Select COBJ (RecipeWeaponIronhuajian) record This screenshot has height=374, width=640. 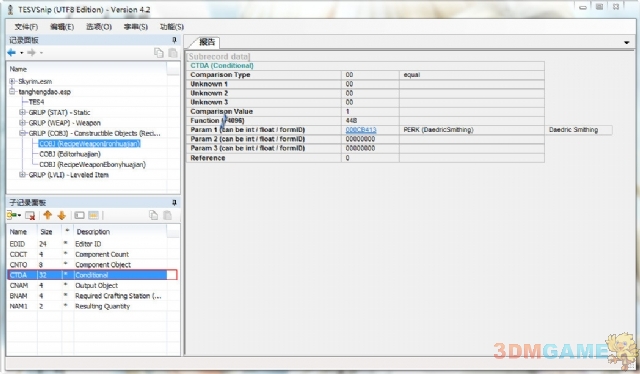coord(89,144)
